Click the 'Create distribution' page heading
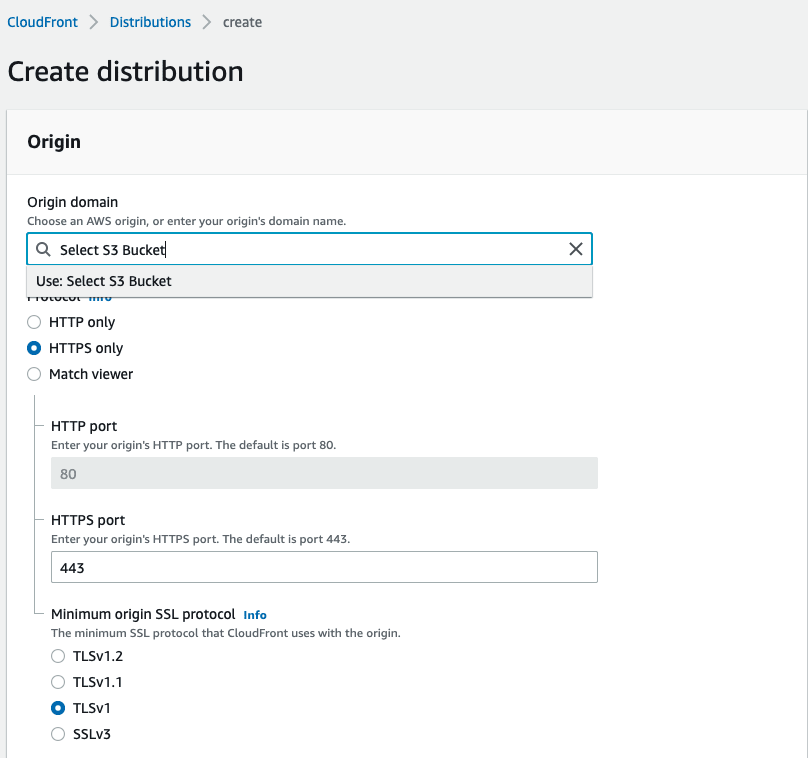This screenshot has width=808, height=758. pyautogui.click(x=125, y=71)
